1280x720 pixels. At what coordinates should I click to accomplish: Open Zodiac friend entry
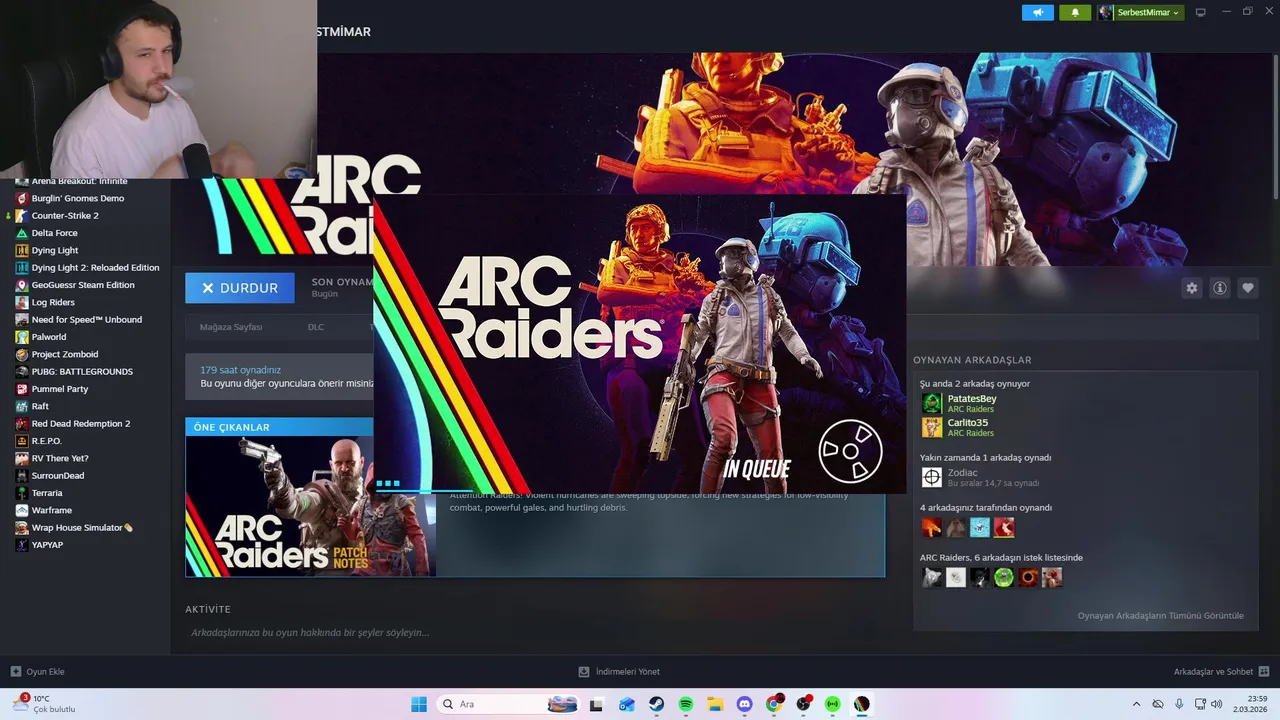(962, 473)
